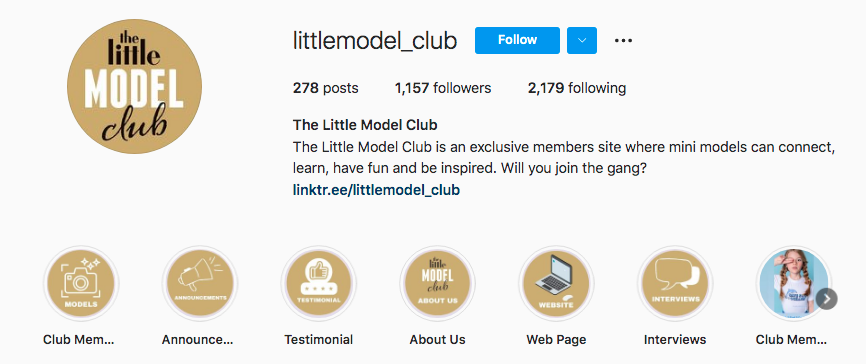
Task: View the Testimonial thumbs-up highlight
Action: click(x=319, y=283)
